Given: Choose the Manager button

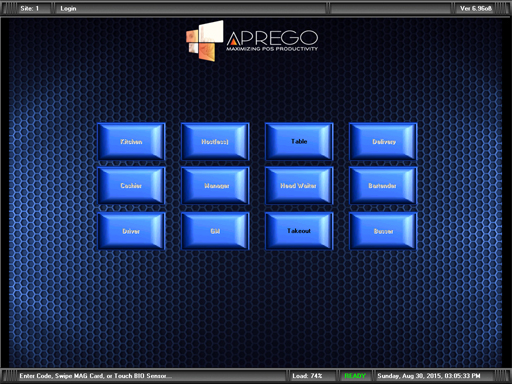Looking at the screenshot, I should click(215, 186).
